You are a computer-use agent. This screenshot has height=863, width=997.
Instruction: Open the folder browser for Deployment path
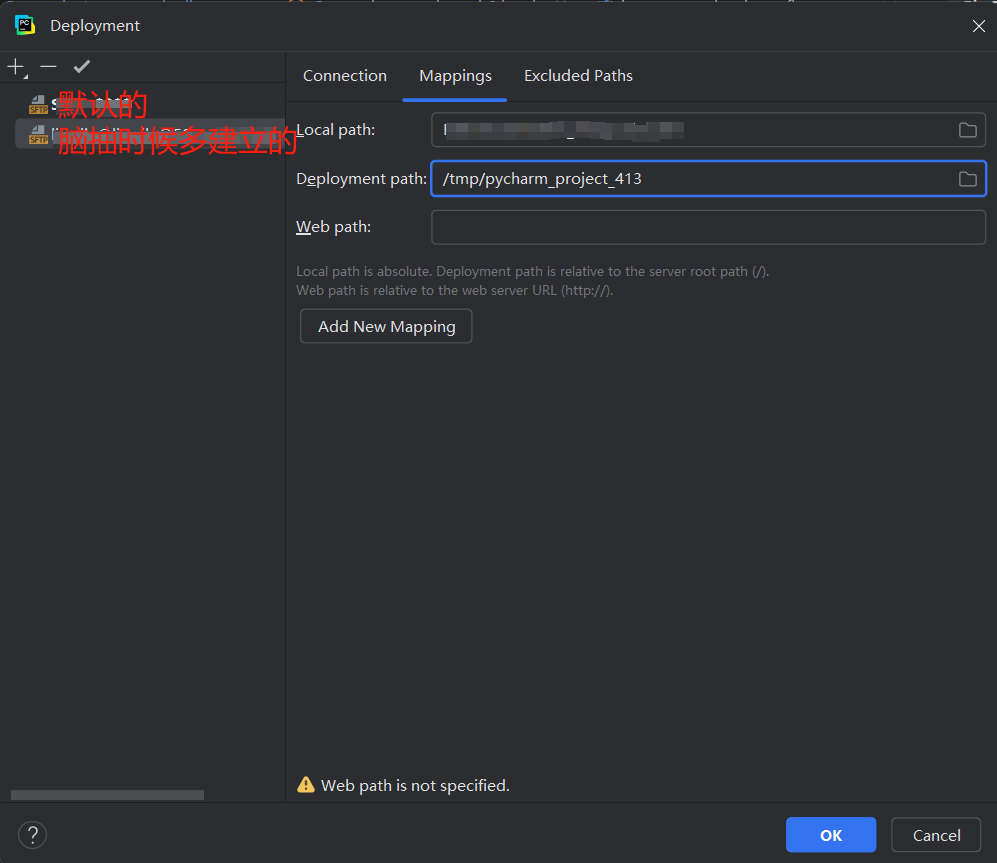[966, 178]
